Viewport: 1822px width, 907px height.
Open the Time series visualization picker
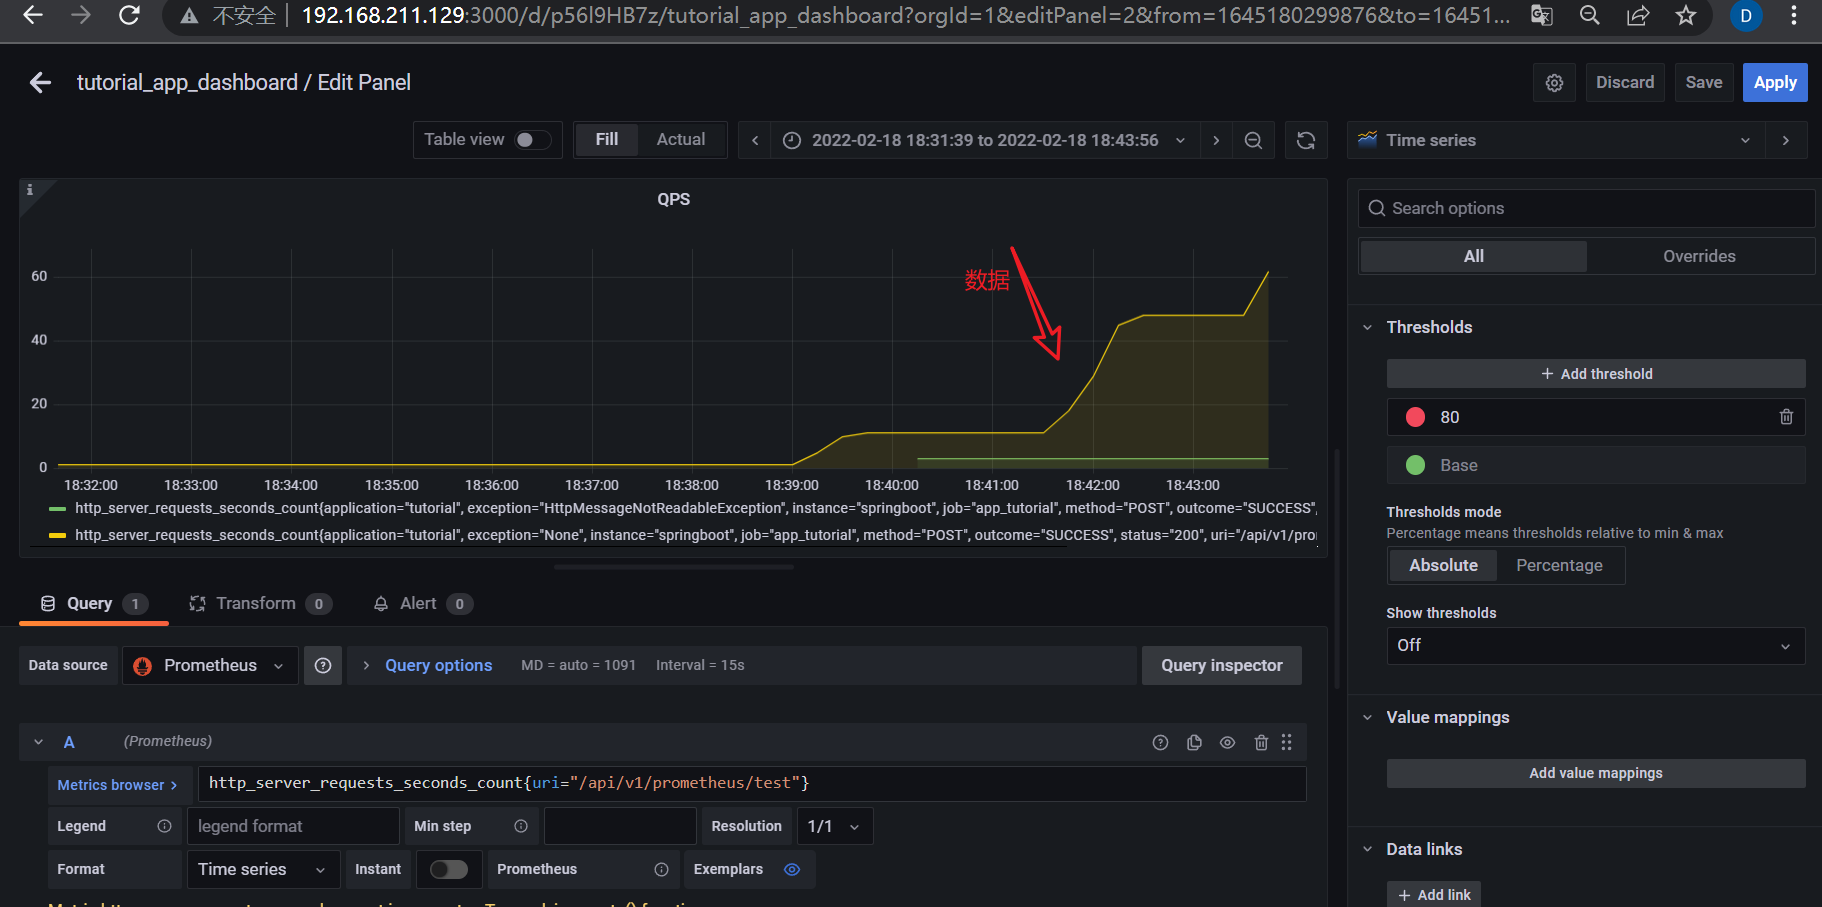(x=1555, y=140)
